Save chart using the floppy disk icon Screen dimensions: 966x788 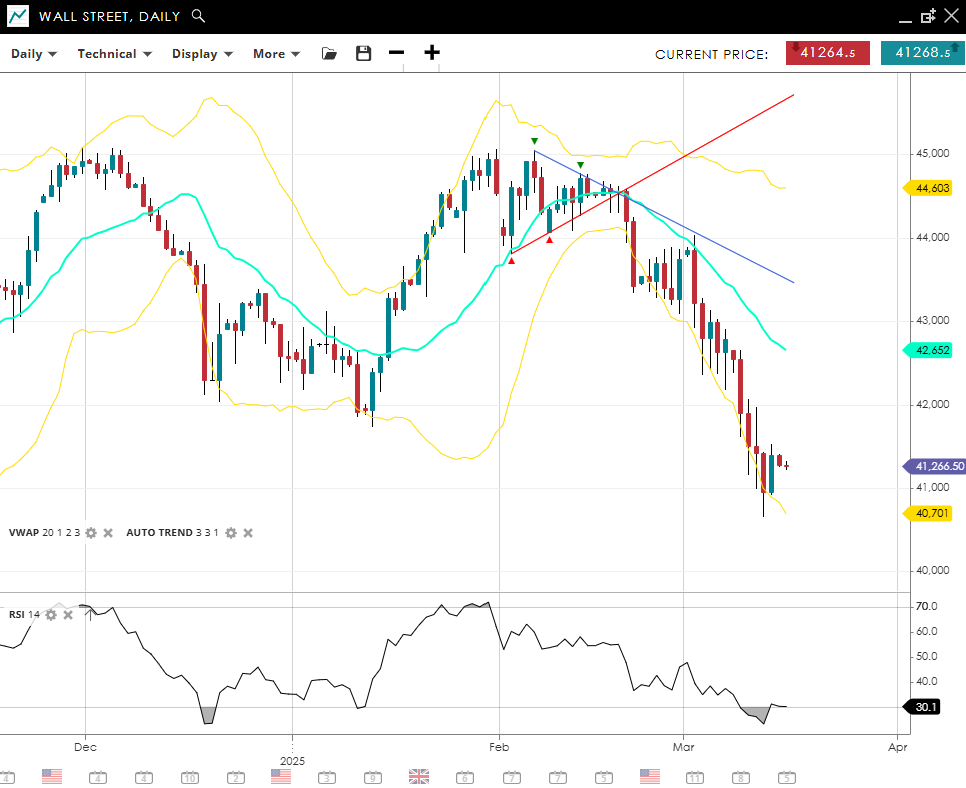click(363, 54)
